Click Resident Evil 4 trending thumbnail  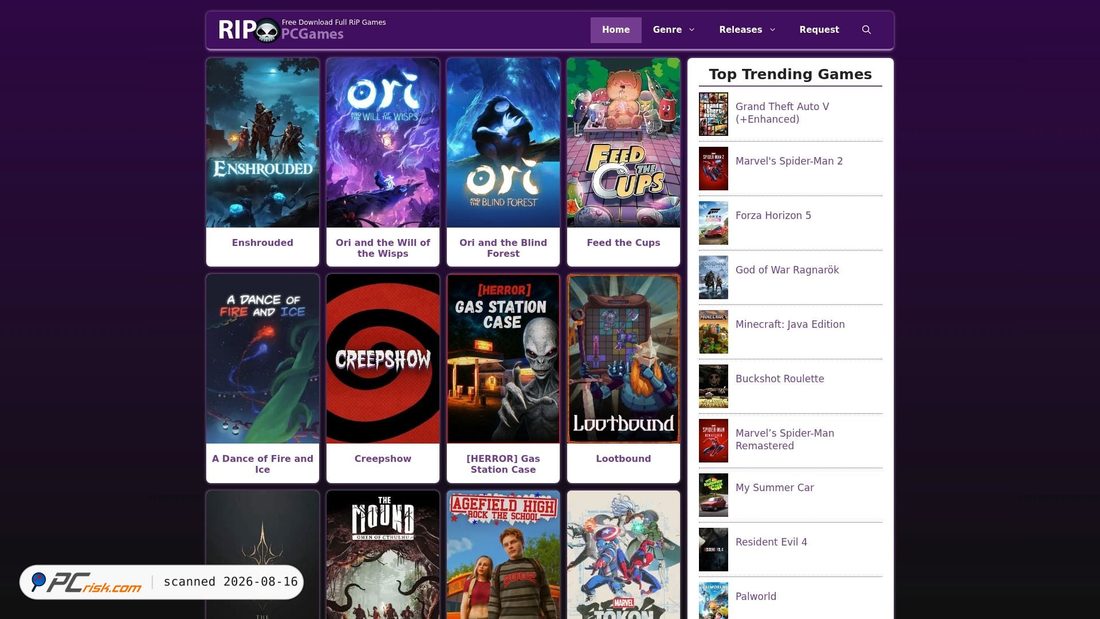pyautogui.click(x=713, y=549)
